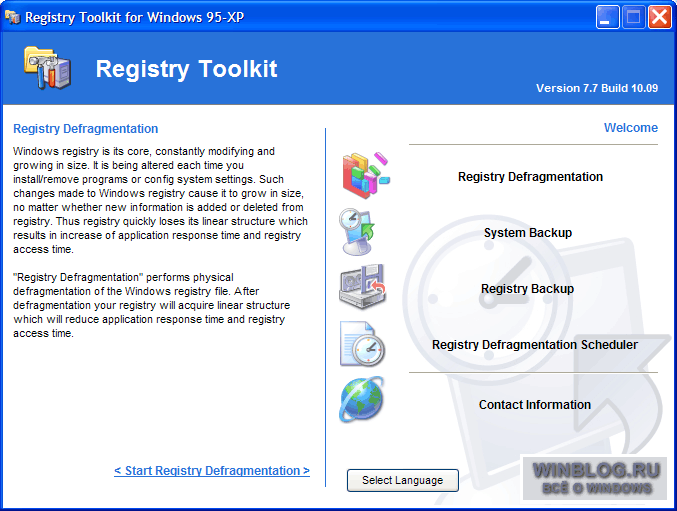This screenshot has width=677, height=511.
Task: Click the Contact Information globe icon
Action: pos(361,399)
